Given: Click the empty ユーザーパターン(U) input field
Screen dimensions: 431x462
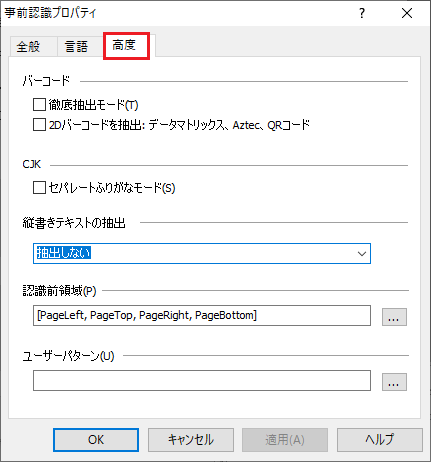Looking at the screenshot, I should 202,380.
